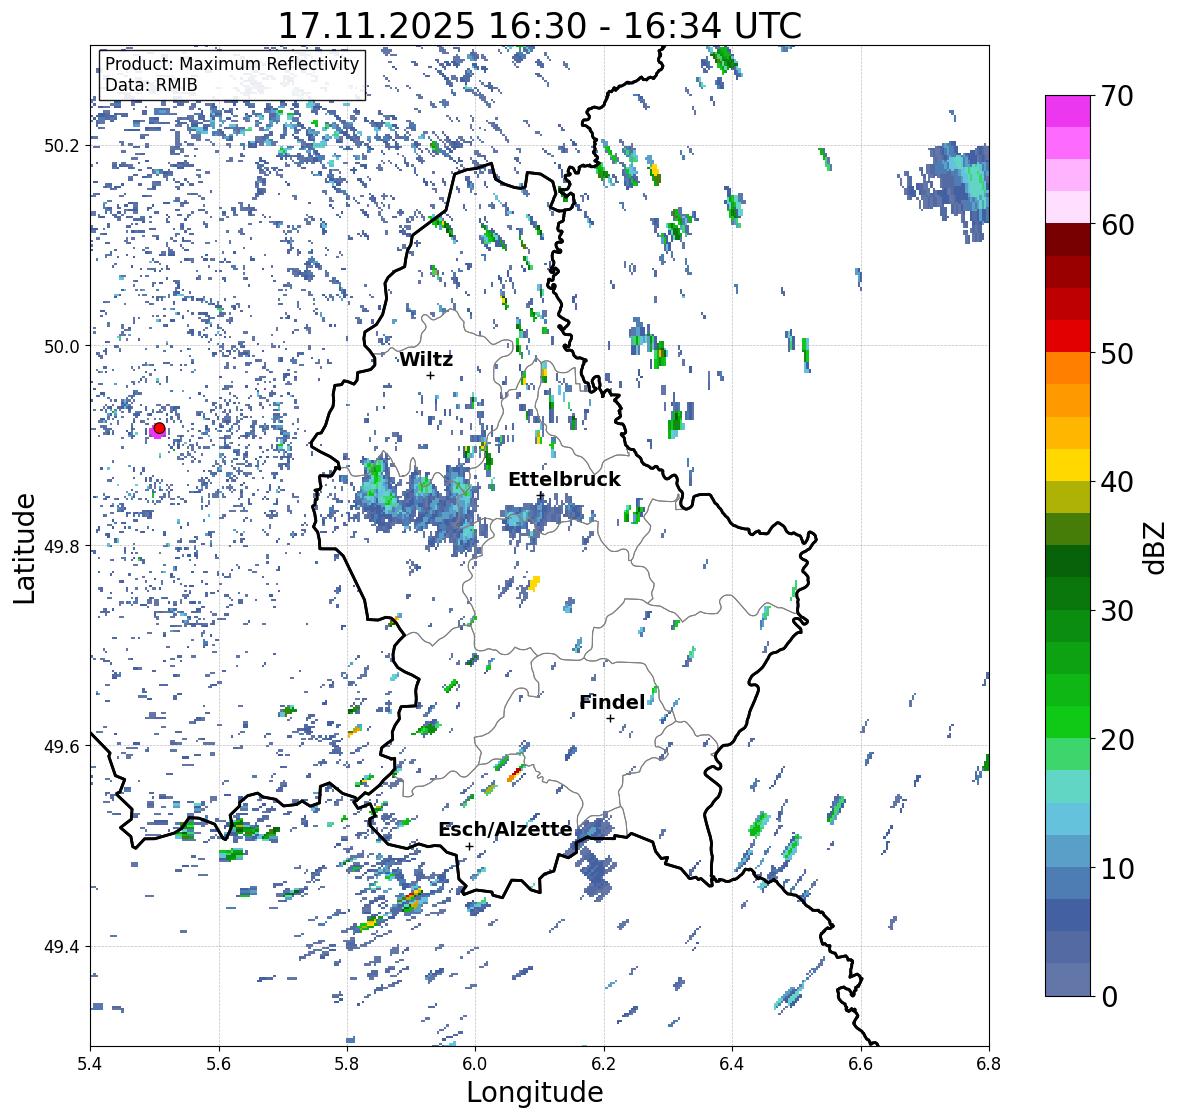Screen dimensions: 1179x1117
Task: Click the 6.8 longitude tick label
Action: (989, 1063)
